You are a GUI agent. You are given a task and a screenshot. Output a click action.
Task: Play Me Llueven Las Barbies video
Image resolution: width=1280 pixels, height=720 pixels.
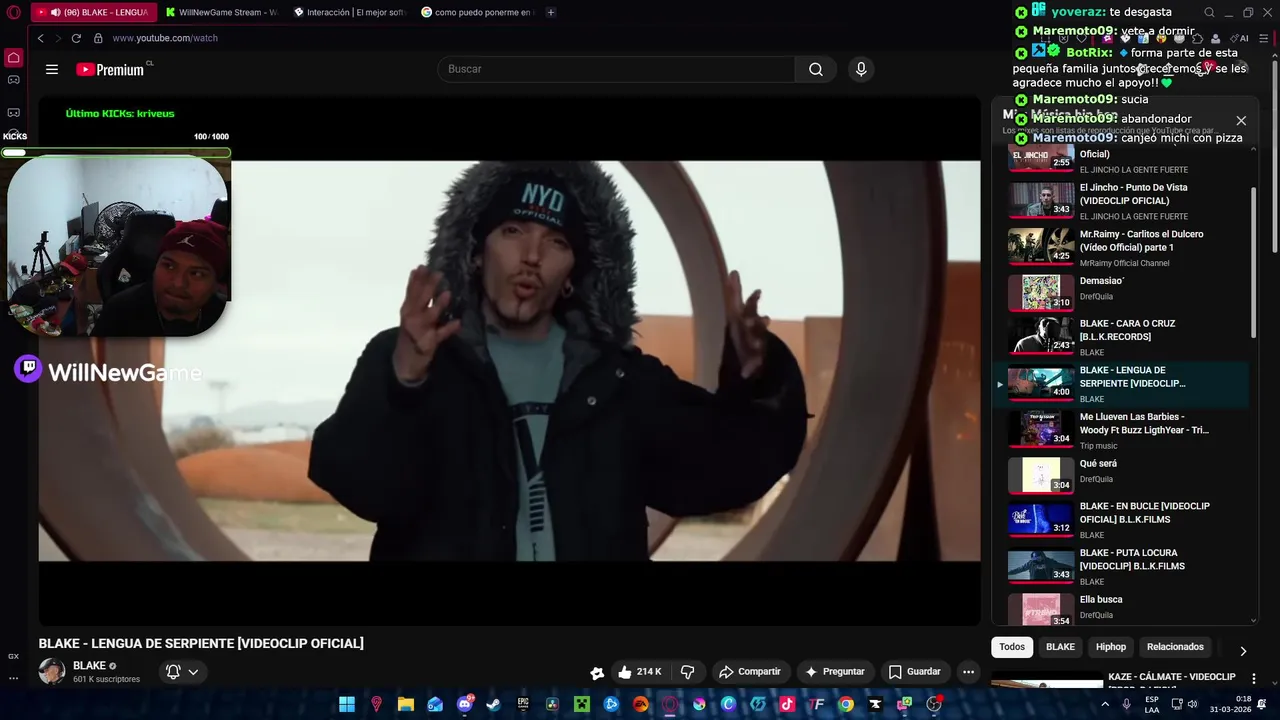point(1128,430)
